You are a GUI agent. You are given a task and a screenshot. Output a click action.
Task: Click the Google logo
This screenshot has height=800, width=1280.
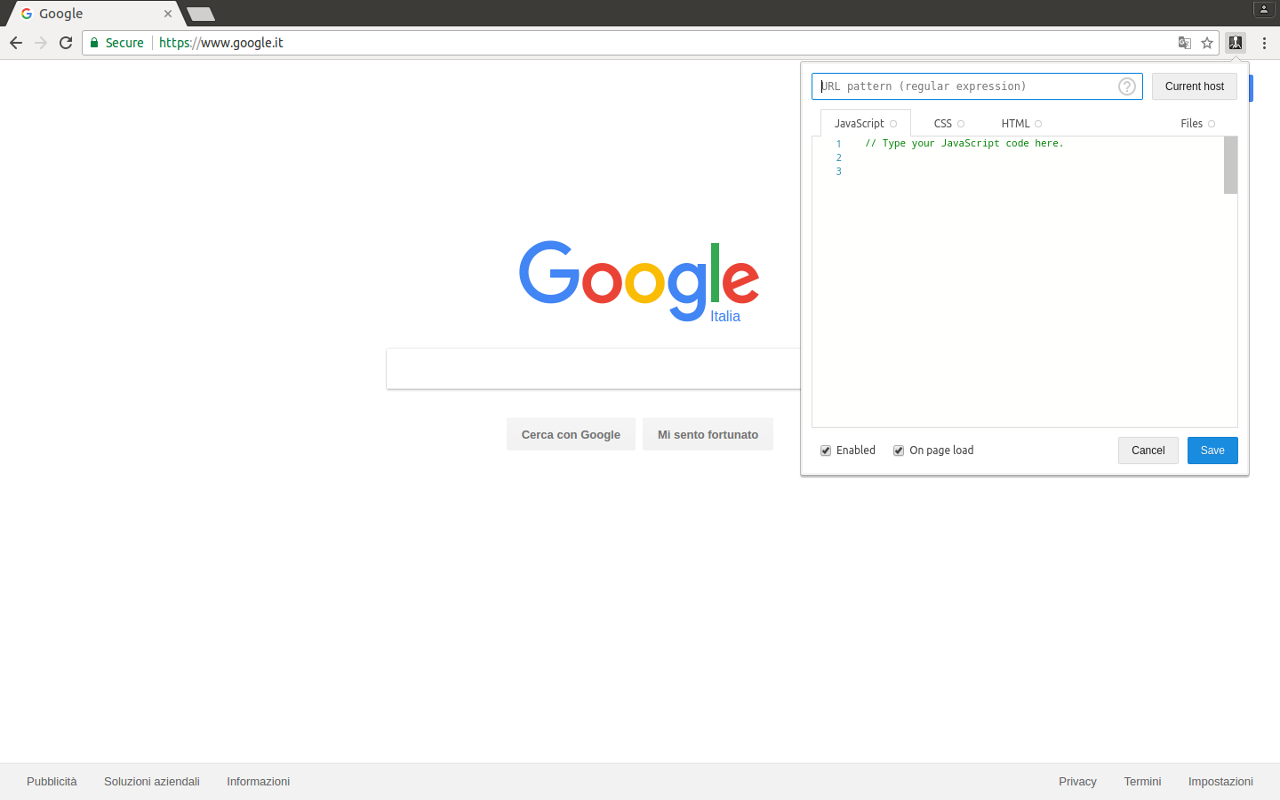click(638, 281)
